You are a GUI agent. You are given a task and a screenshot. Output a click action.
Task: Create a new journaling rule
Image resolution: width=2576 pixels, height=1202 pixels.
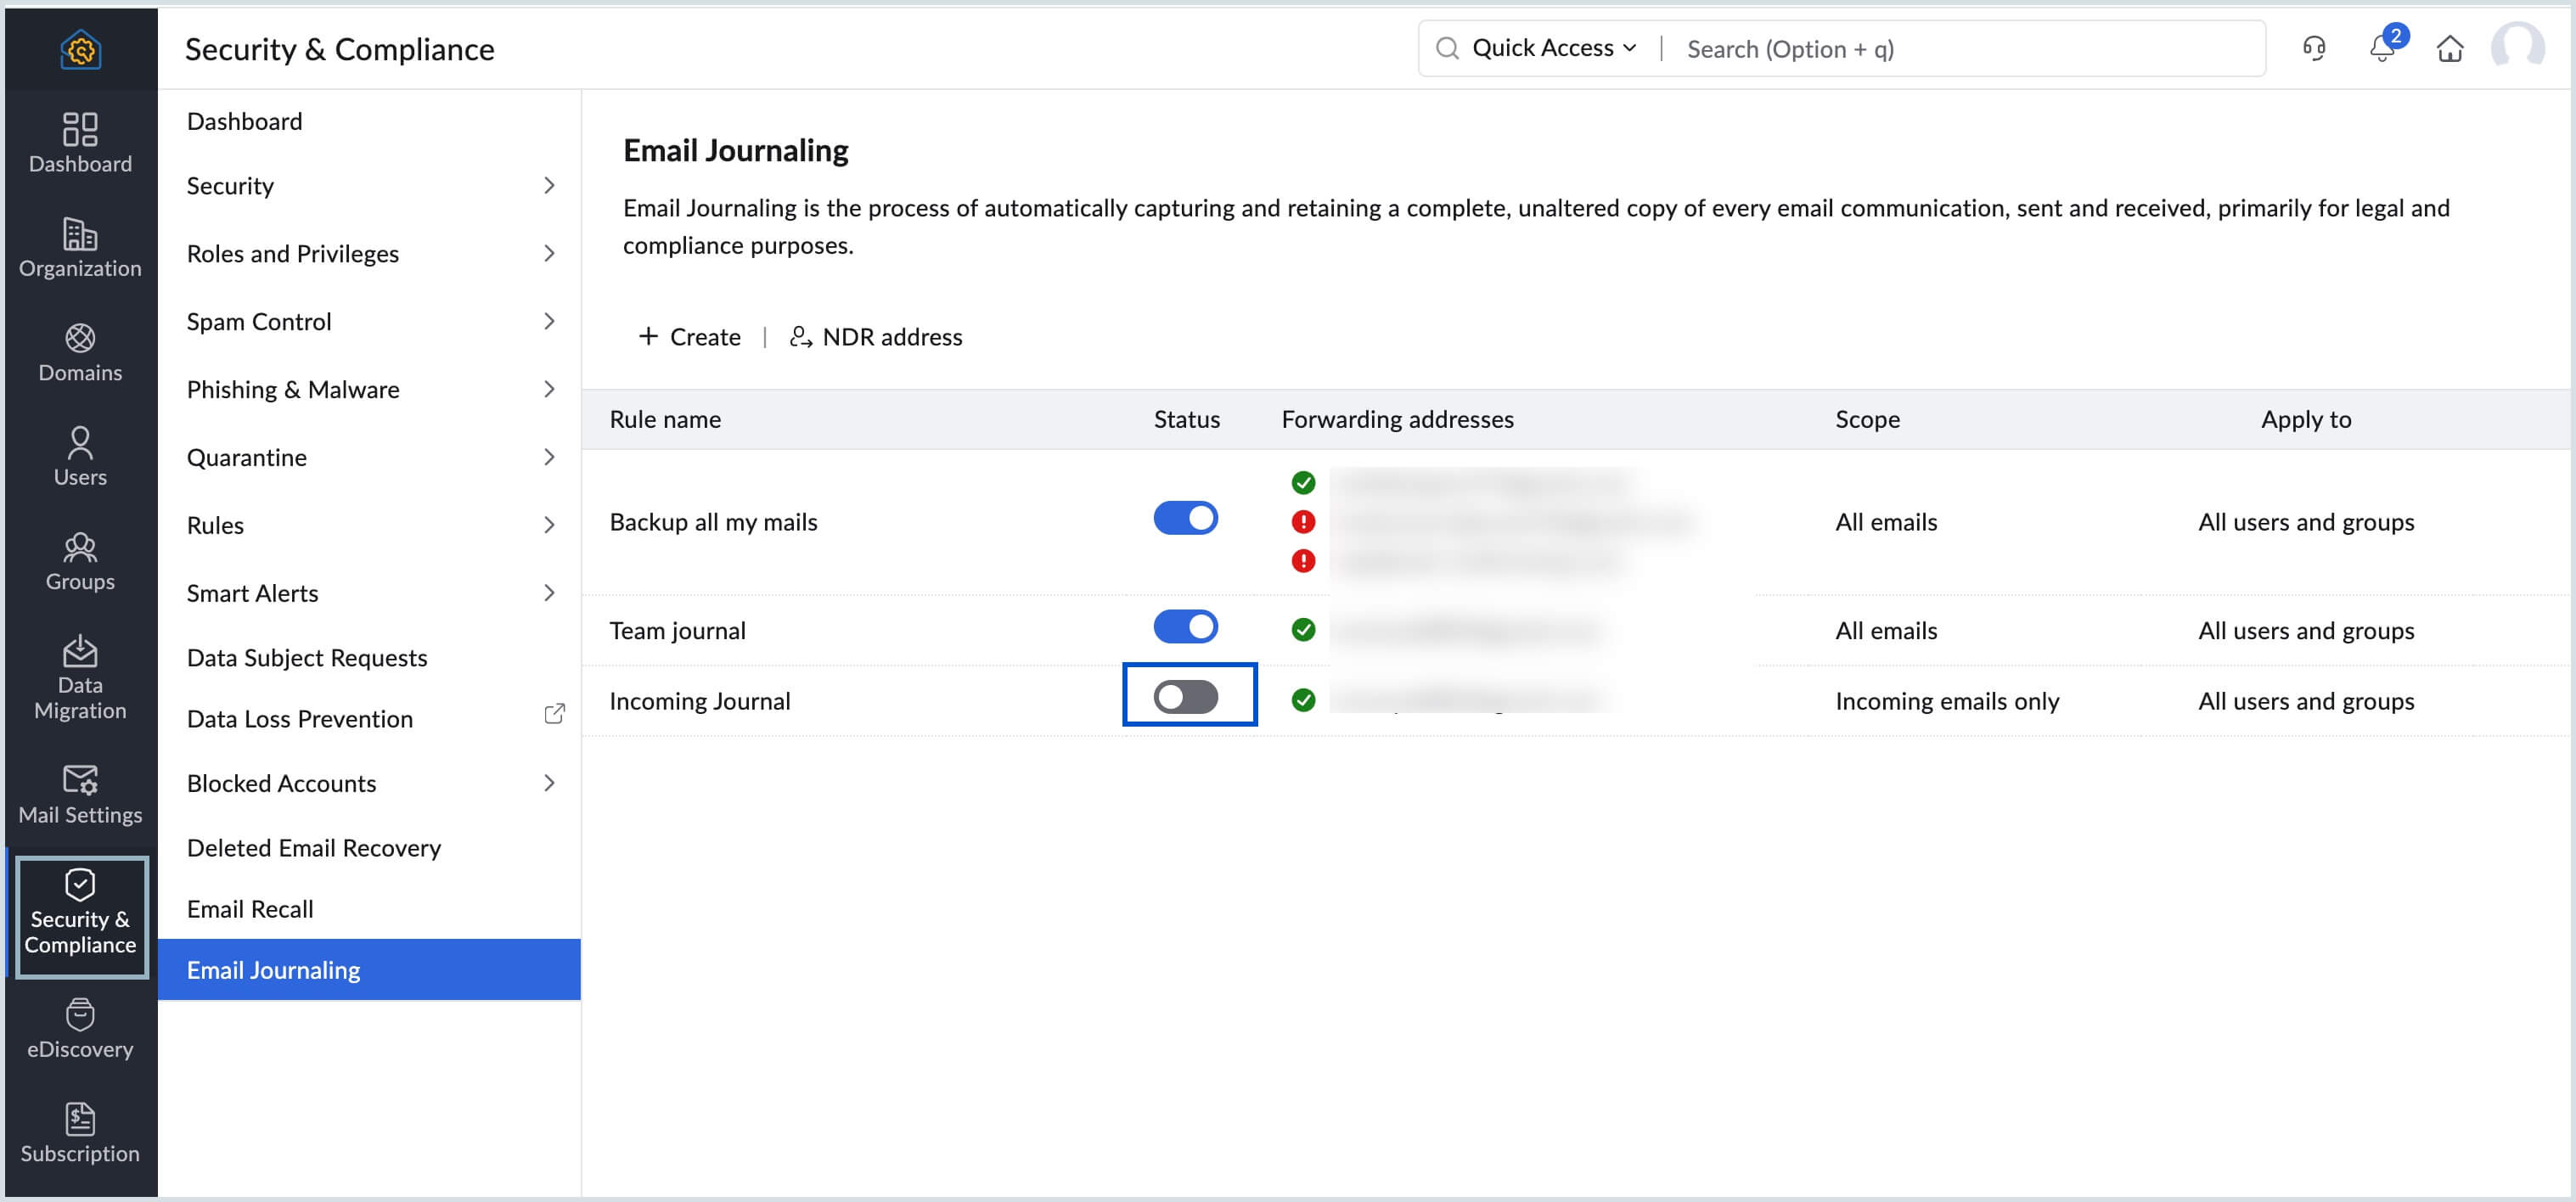tap(689, 336)
